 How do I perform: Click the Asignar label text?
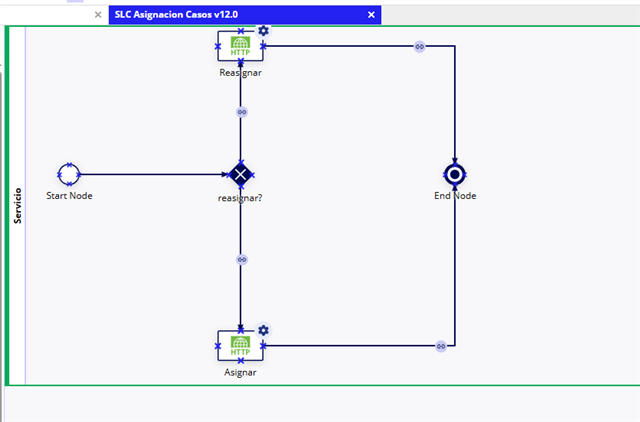click(x=240, y=372)
